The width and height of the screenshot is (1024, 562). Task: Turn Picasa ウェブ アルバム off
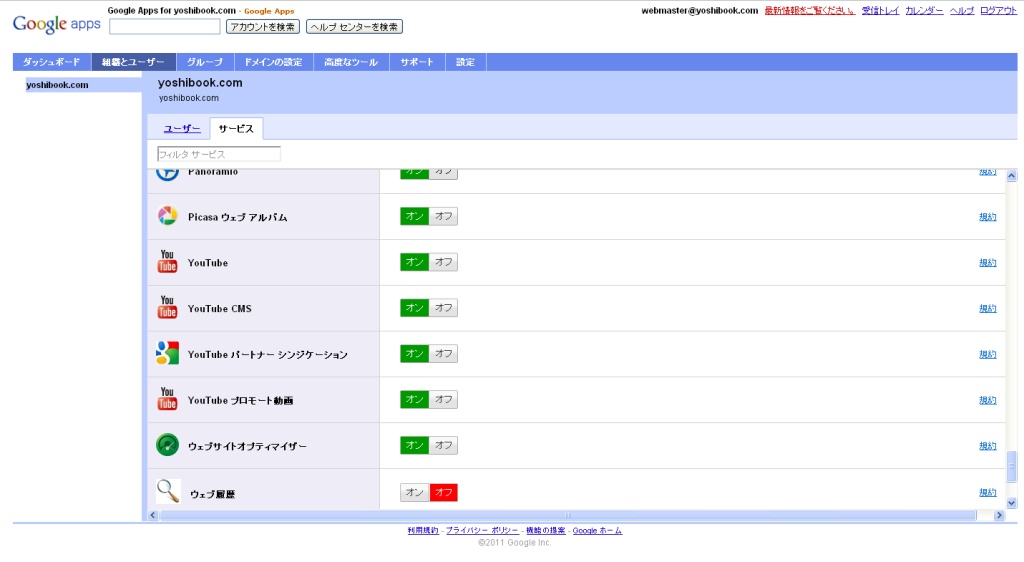443,216
